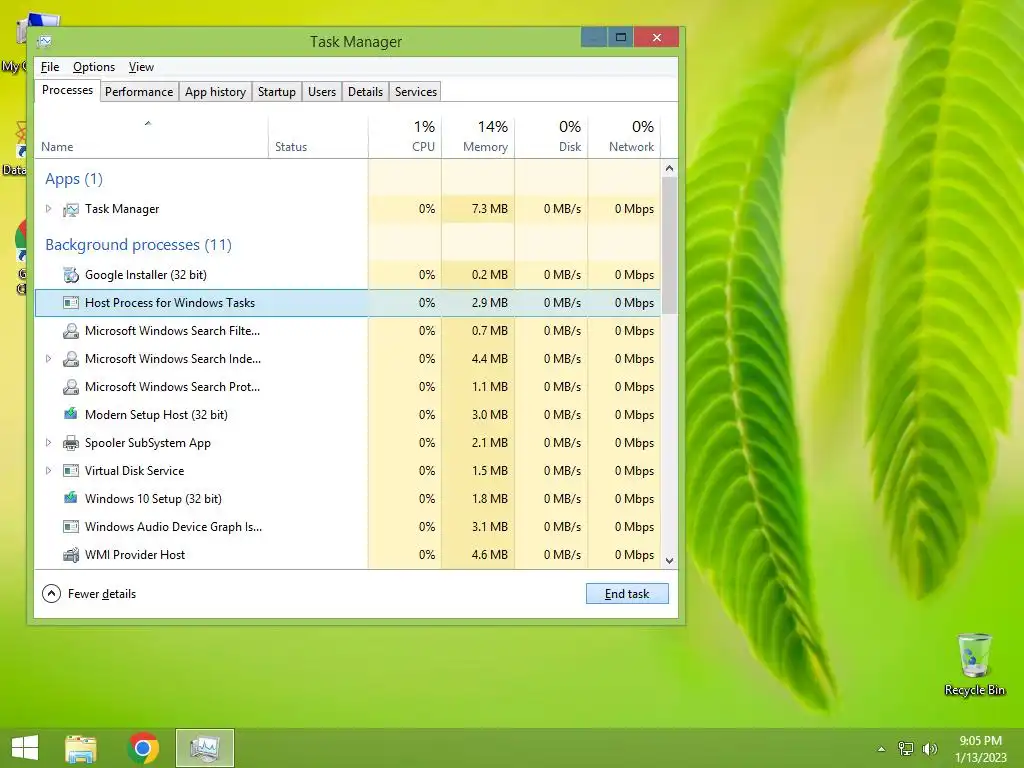Select the Microsoft Windows Search Filter row text

point(172,331)
